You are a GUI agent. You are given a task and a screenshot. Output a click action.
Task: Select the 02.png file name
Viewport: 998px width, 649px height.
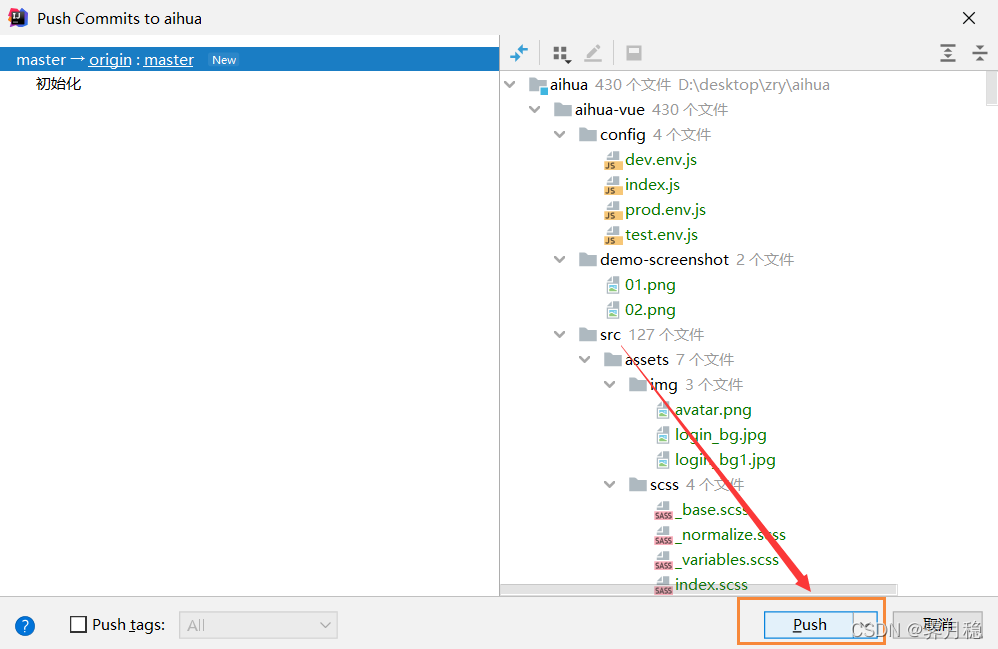(650, 310)
